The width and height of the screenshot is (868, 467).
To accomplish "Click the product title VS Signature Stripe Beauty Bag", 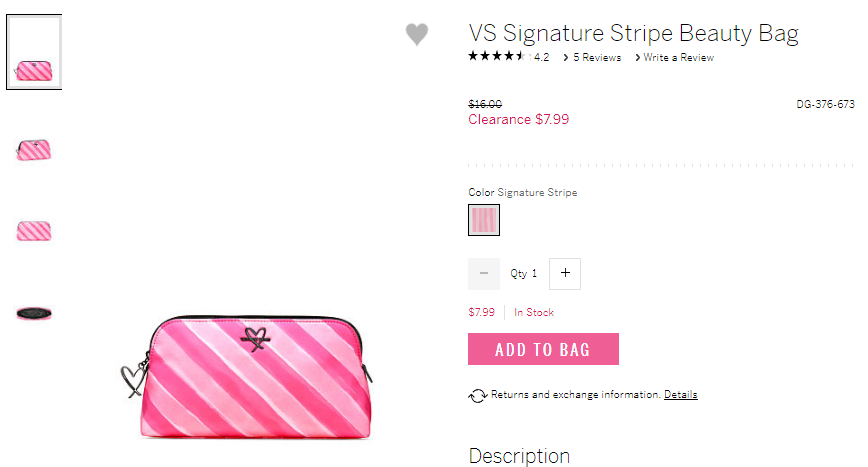I will tap(633, 34).
